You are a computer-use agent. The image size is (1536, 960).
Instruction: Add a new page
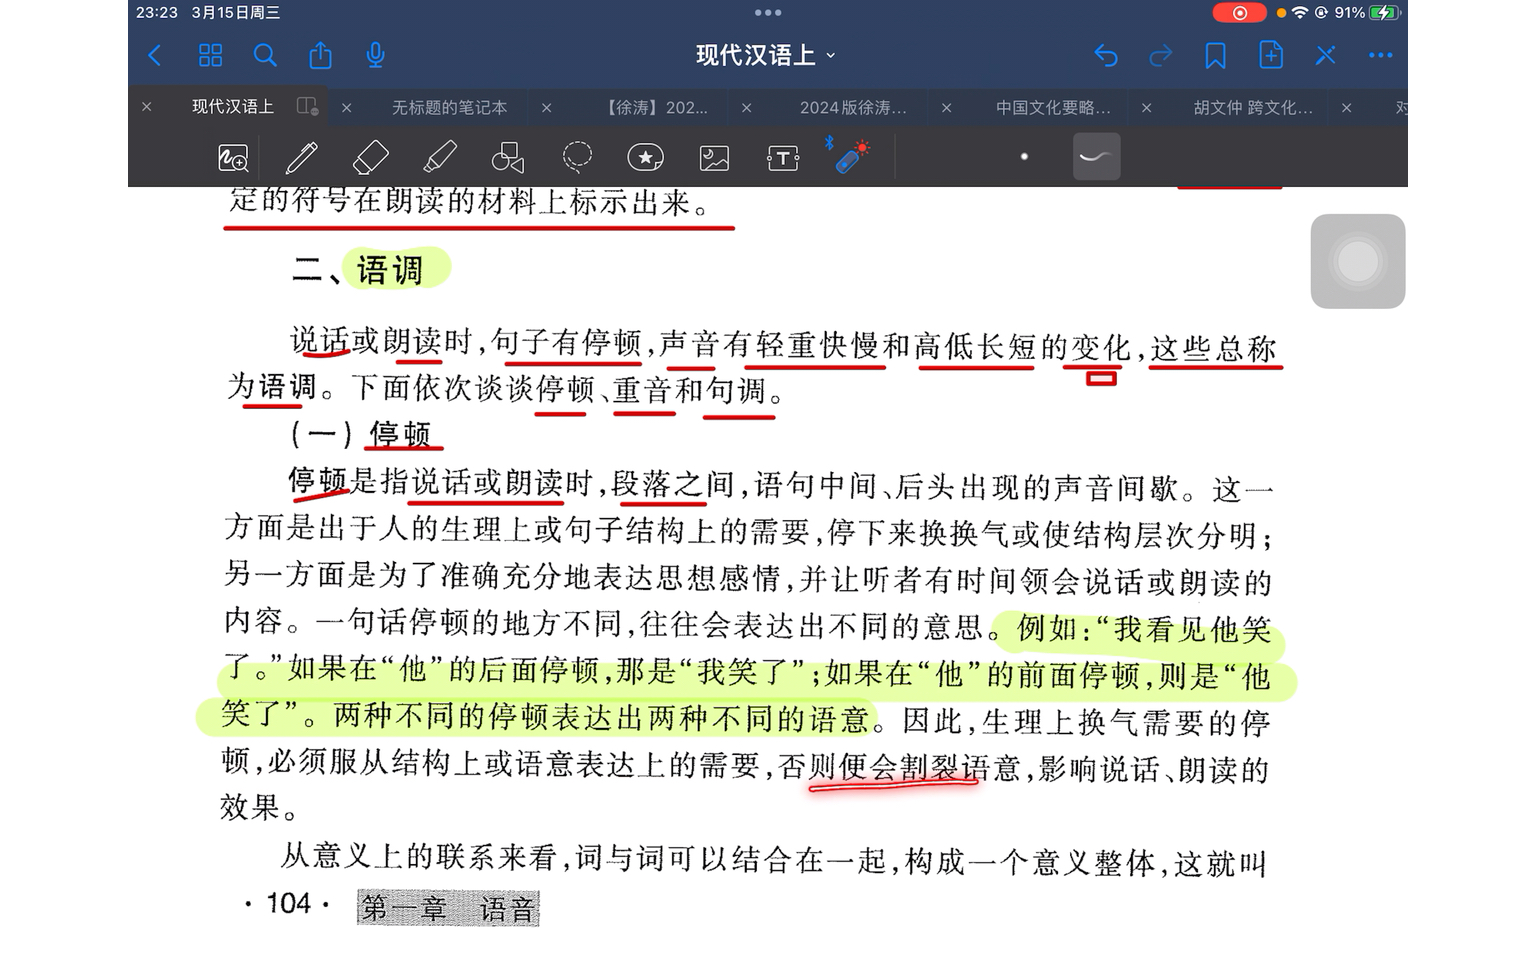[1271, 55]
